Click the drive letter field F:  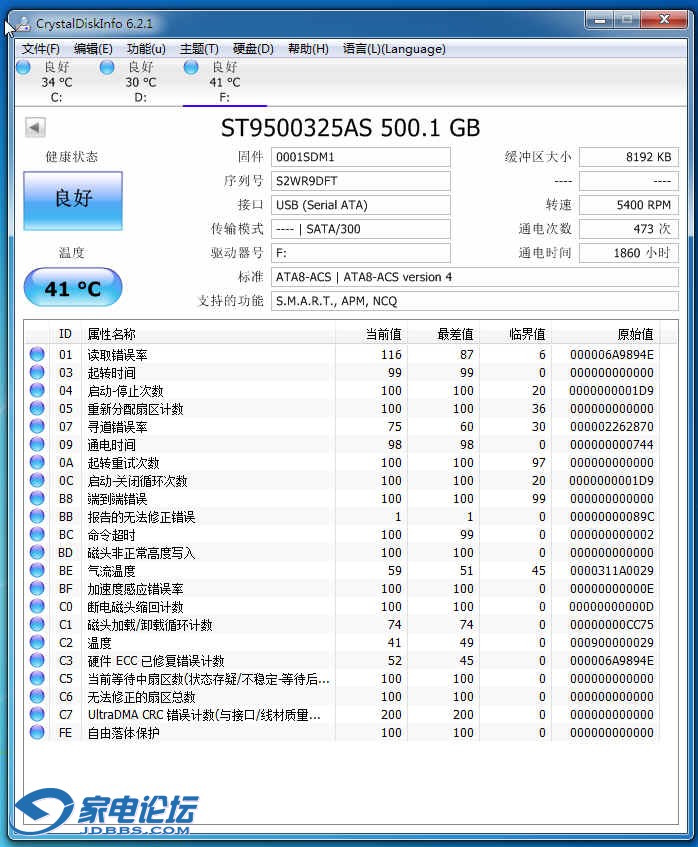click(x=360, y=253)
